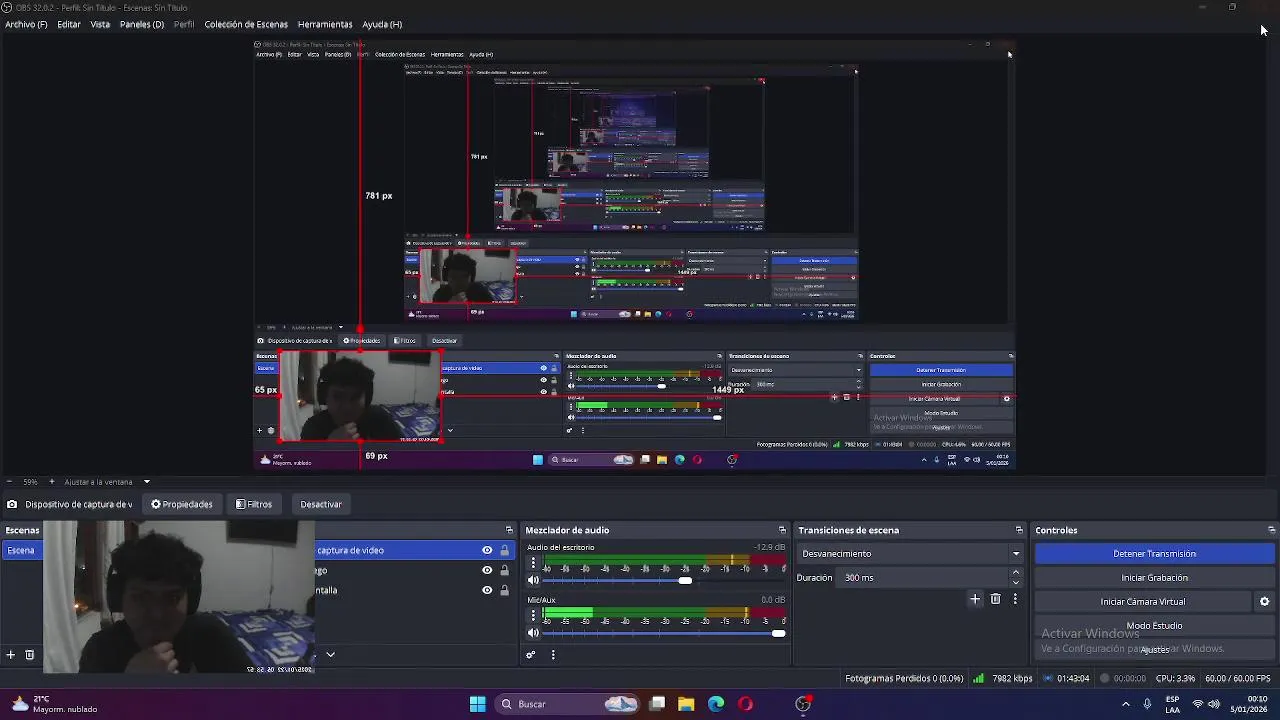This screenshot has height=720, width=1280.
Task: Click Desactivar source button
Action: pyautogui.click(x=321, y=504)
